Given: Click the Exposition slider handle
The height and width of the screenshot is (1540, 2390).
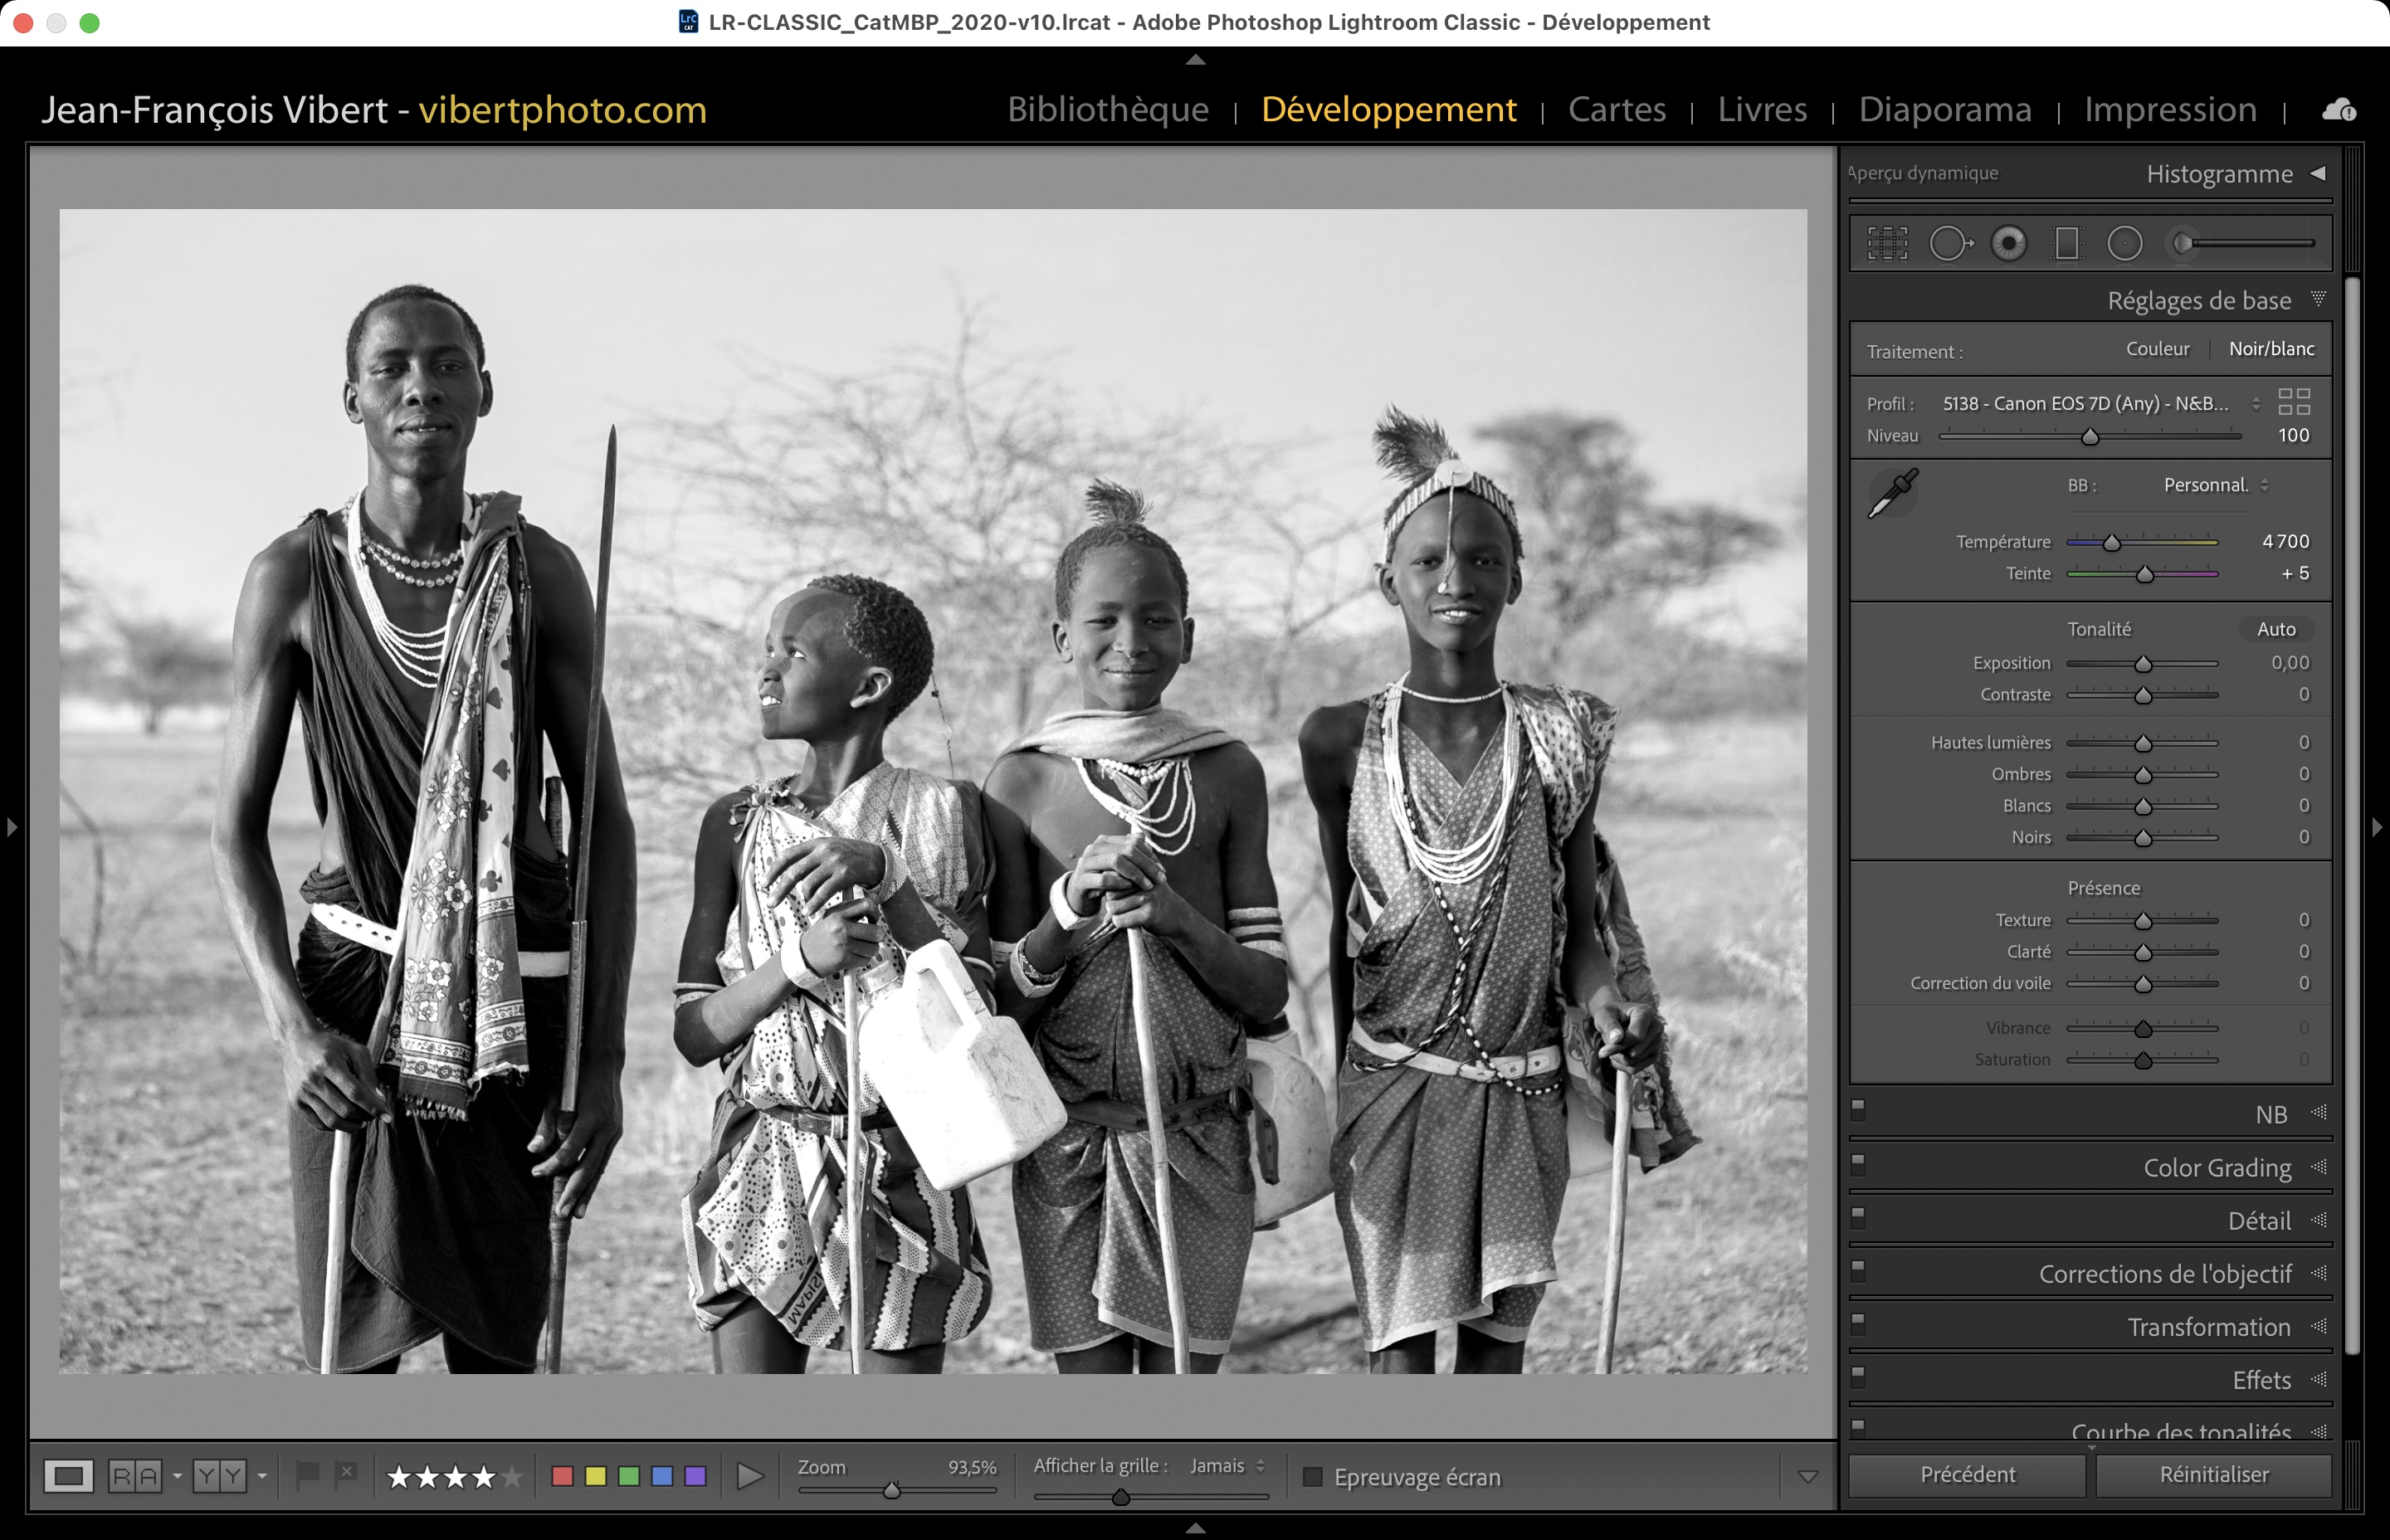Looking at the screenshot, I should click(2143, 664).
